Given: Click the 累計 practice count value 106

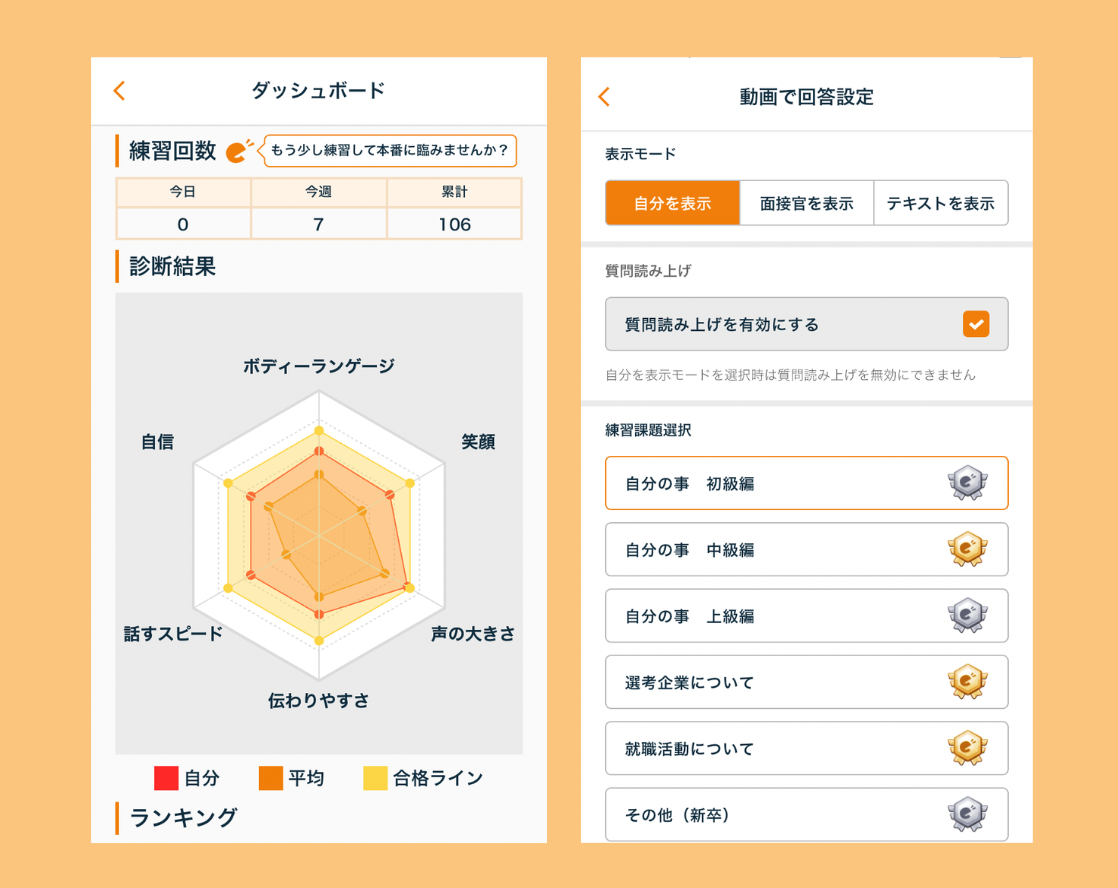Looking at the screenshot, I should [x=454, y=224].
